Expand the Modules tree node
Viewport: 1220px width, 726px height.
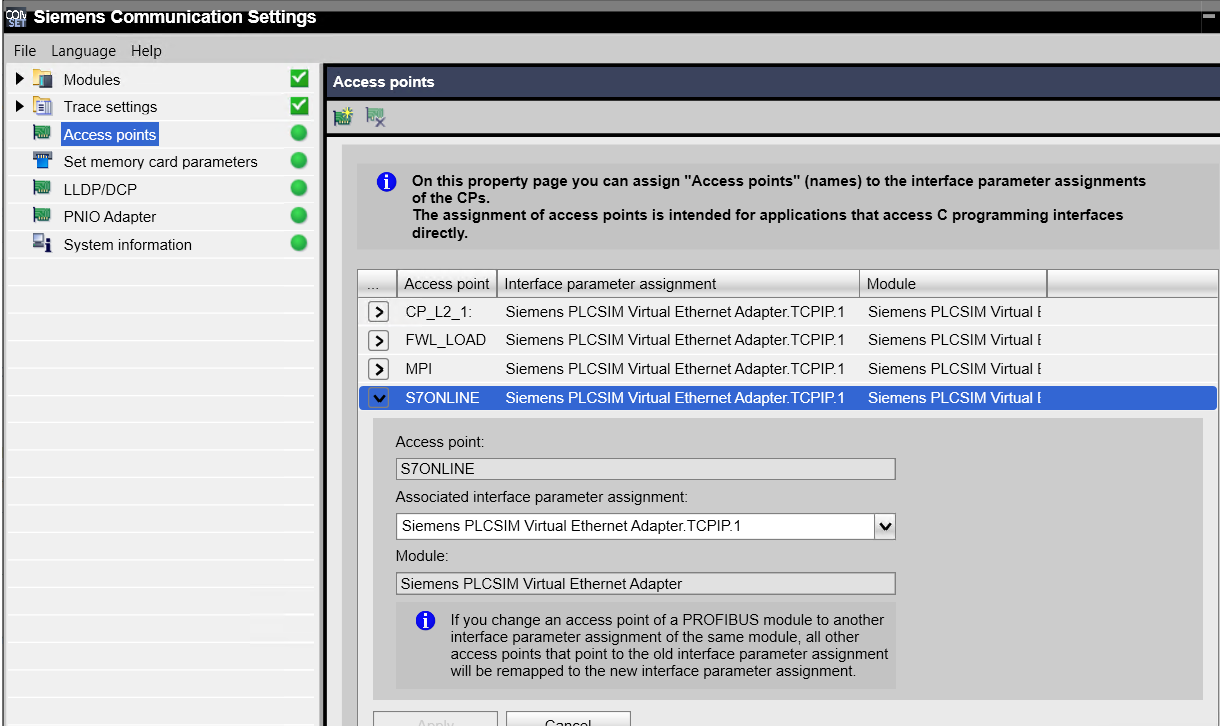20,79
